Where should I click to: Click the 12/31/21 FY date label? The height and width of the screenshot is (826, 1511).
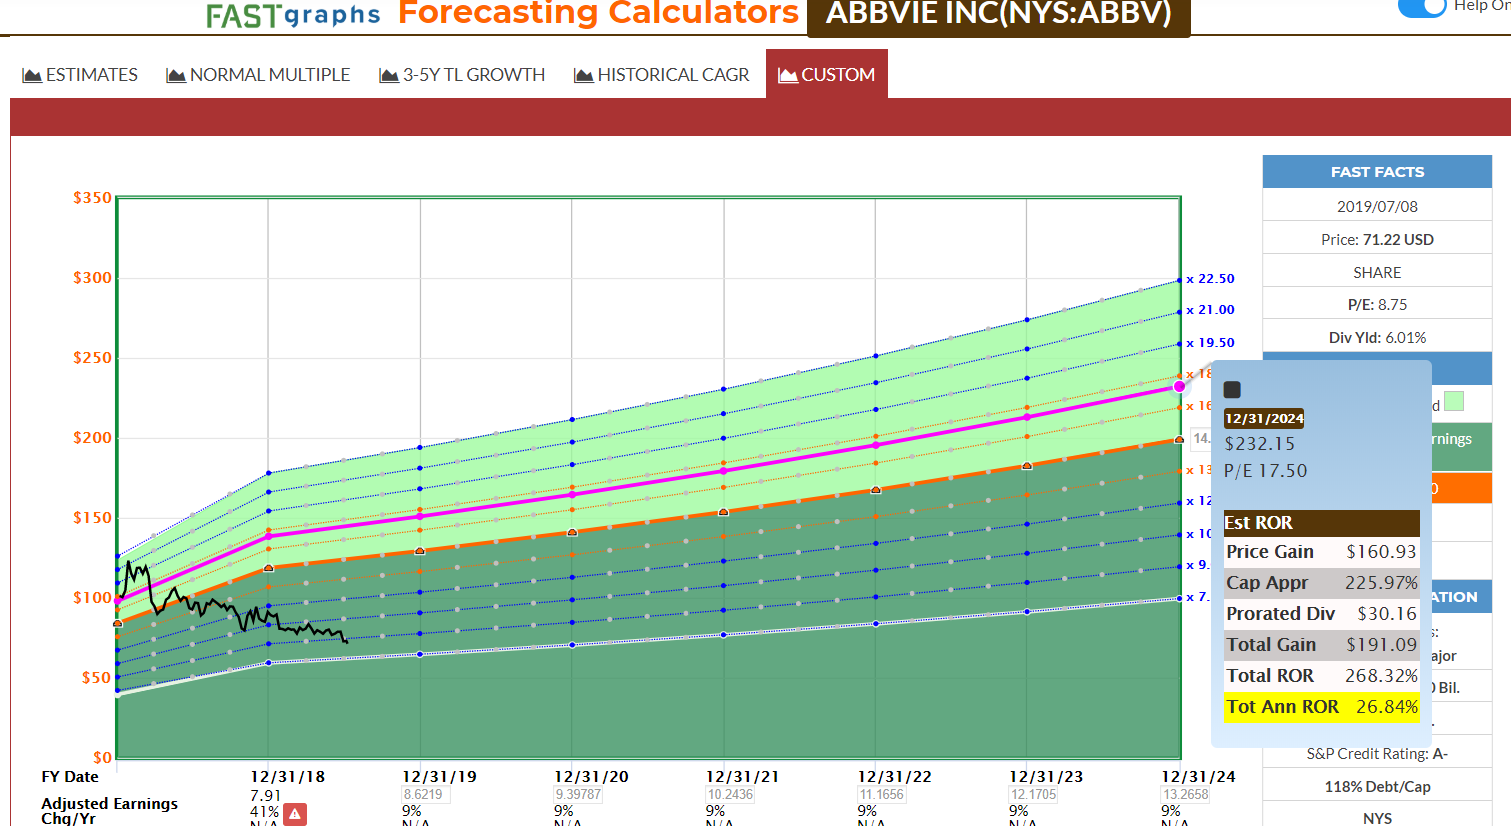point(742,777)
